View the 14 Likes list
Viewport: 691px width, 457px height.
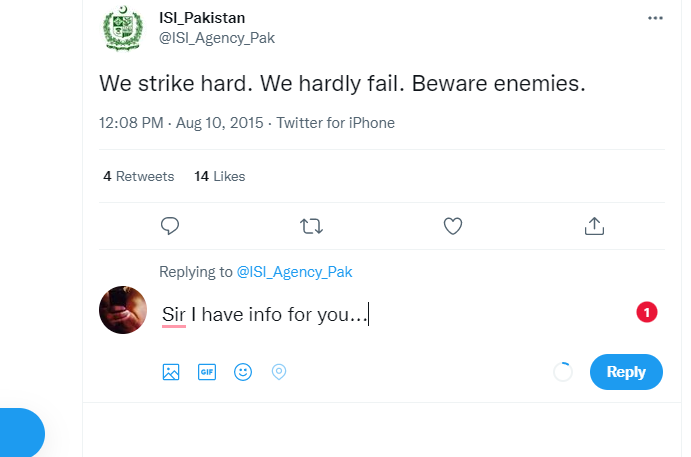pyautogui.click(x=220, y=176)
